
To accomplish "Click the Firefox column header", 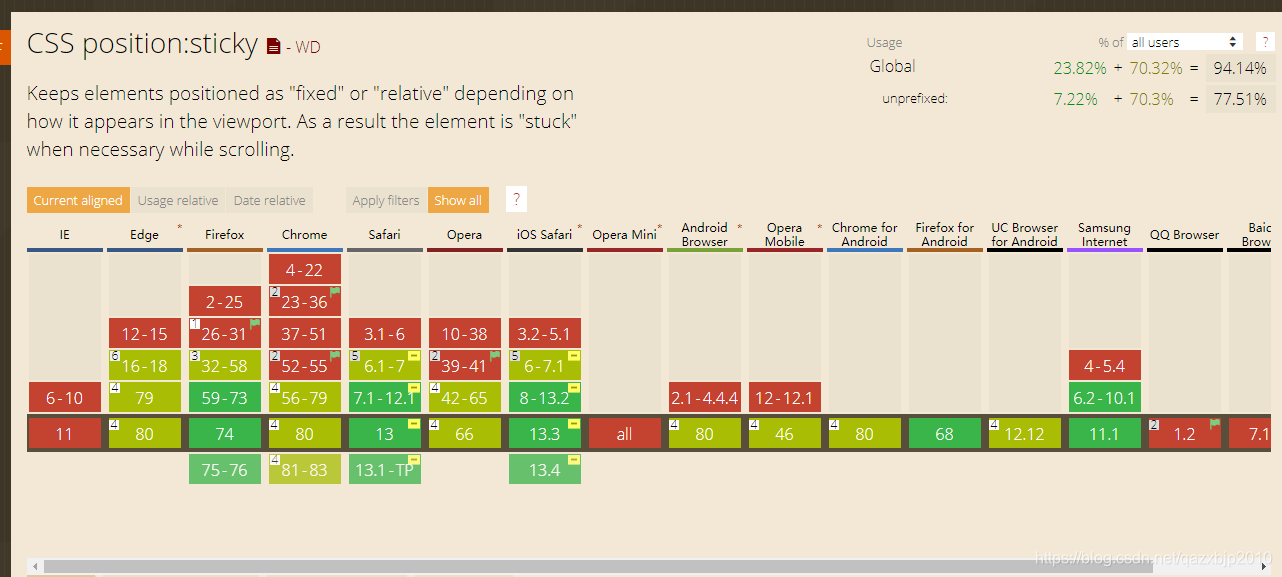I will 224,235.
